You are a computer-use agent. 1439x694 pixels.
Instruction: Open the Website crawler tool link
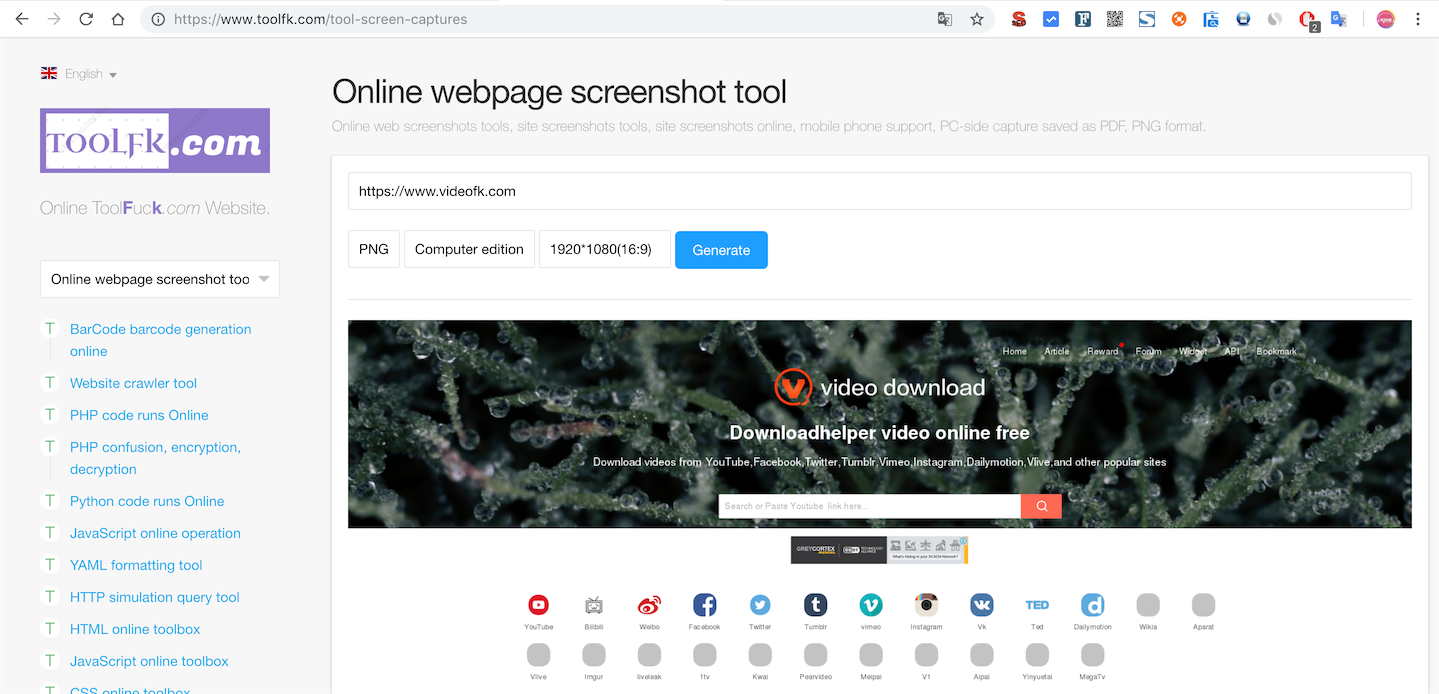point(133,383)
